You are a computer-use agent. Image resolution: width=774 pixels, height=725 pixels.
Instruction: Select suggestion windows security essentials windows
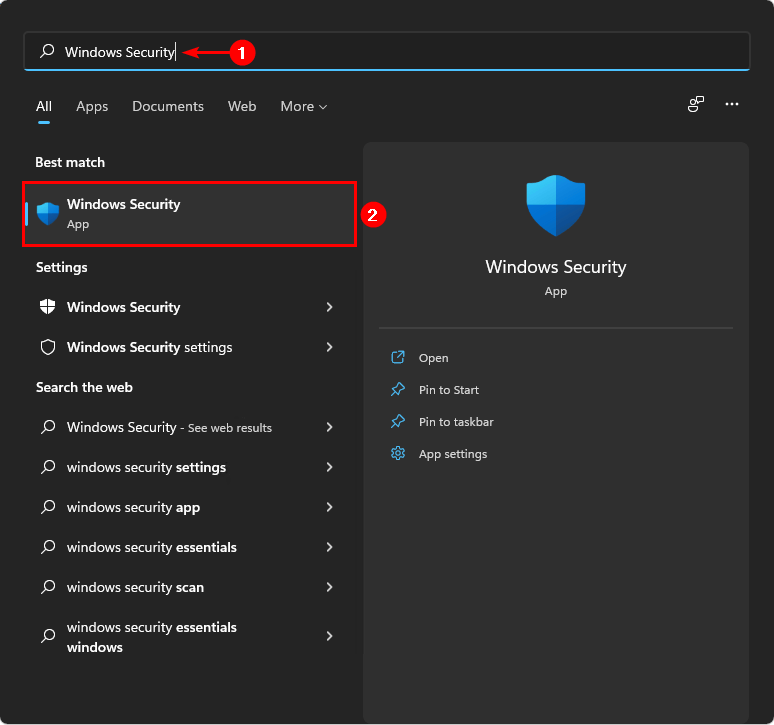[188, 637]
